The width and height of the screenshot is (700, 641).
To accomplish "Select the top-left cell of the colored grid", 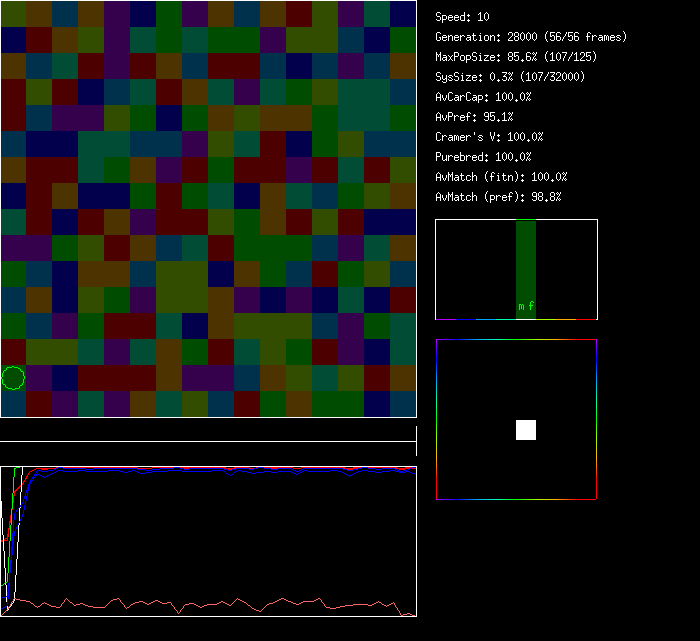I will pos(13,14).
